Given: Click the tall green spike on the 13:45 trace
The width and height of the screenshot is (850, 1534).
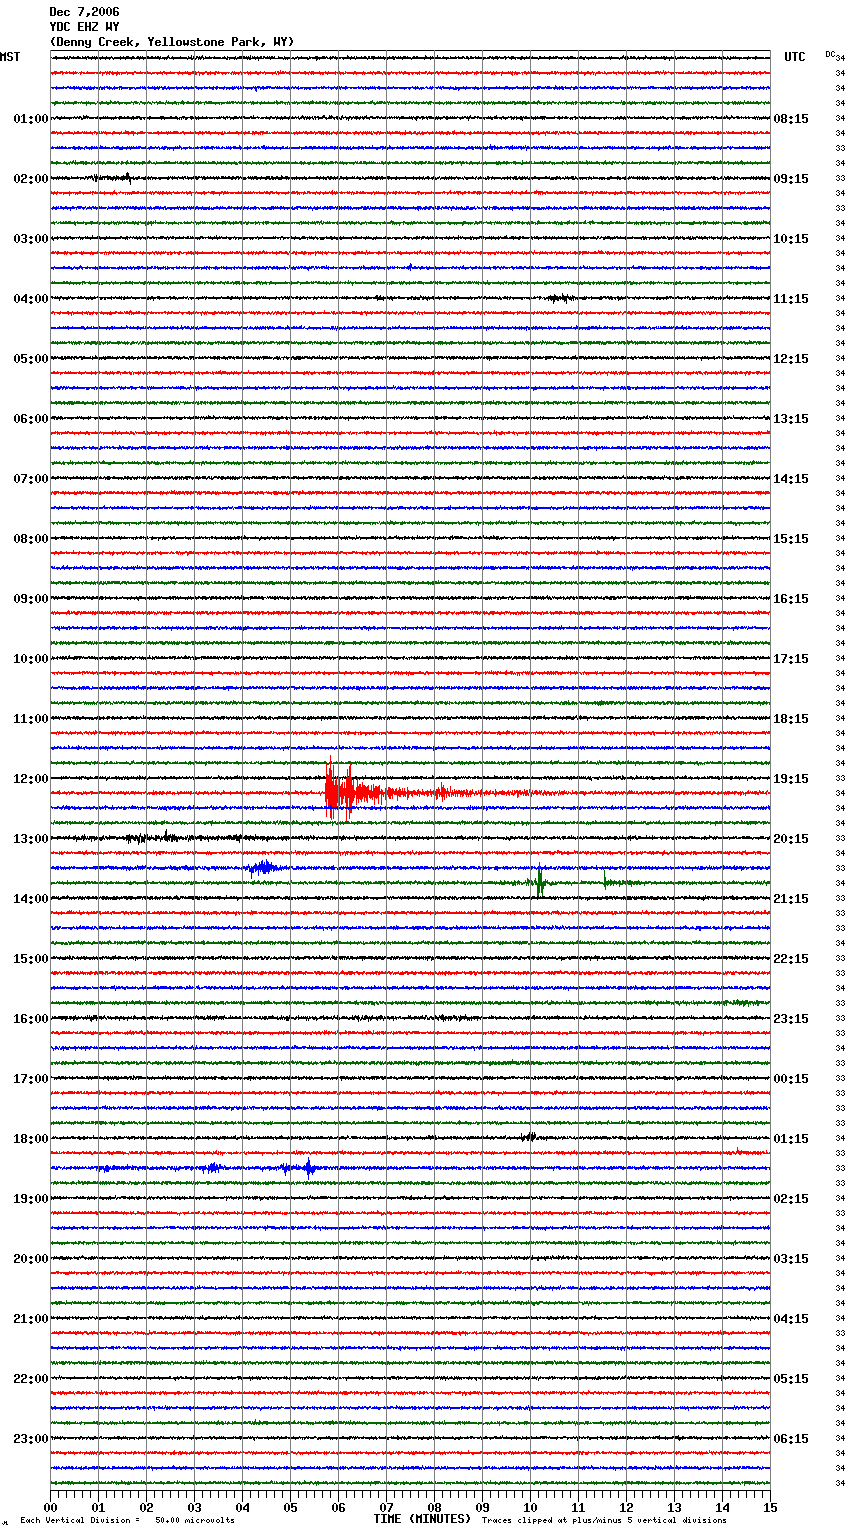Looking at the screenshot, I should pos(540,881).
